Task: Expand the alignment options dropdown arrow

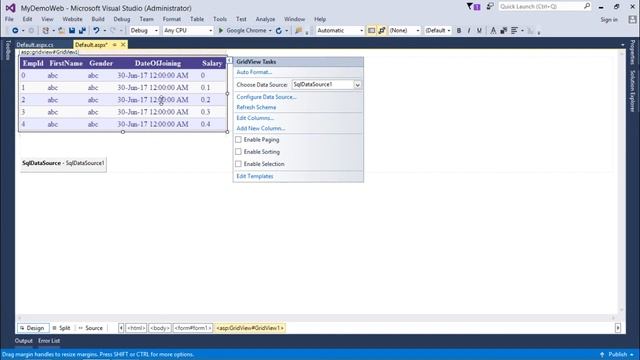Action: [522, 31]
